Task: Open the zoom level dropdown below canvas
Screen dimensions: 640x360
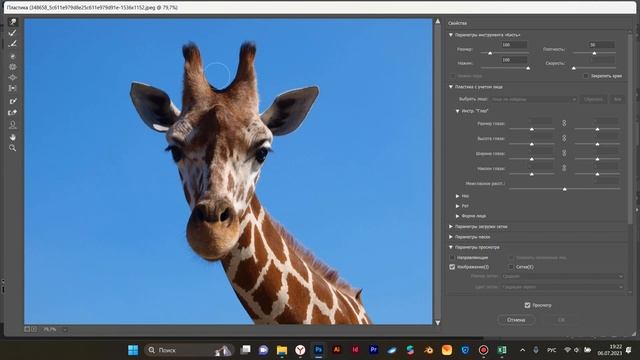Action: pos(65,329)
